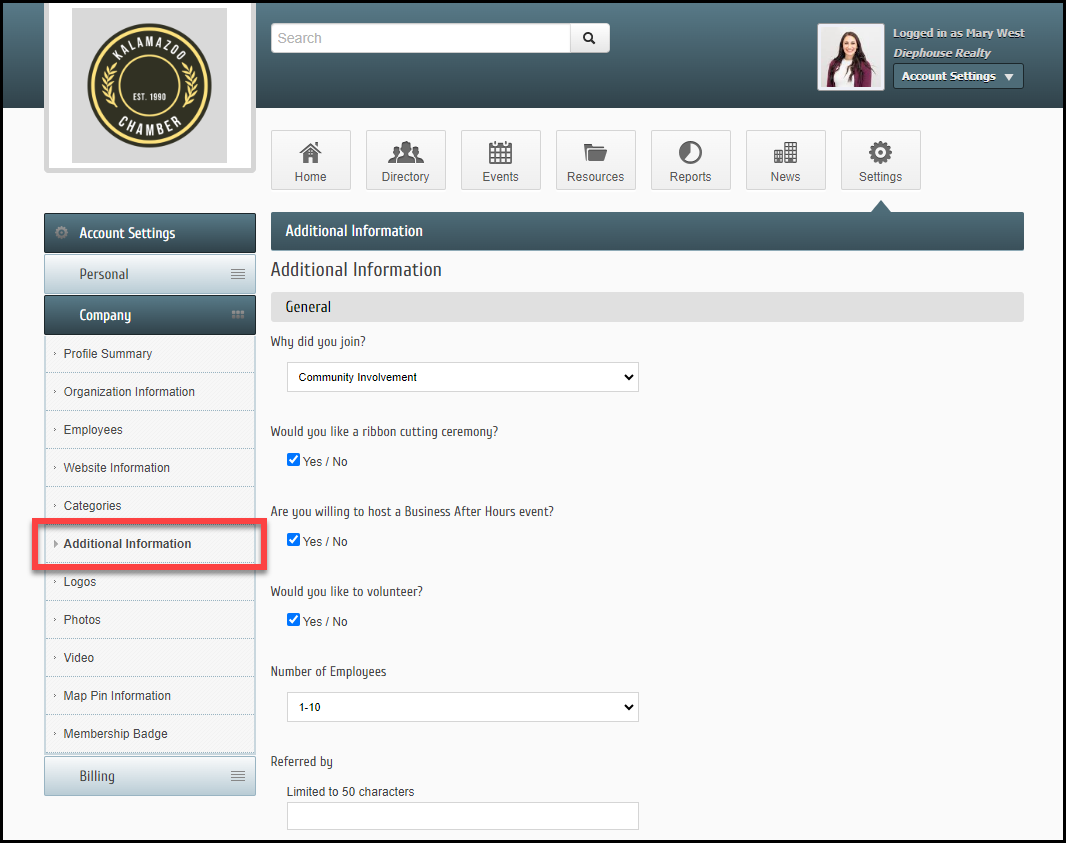The width and height of the screenshot is (1066, 843).
Task: Click the Referred by text field
Action: [x=462, y=816]
